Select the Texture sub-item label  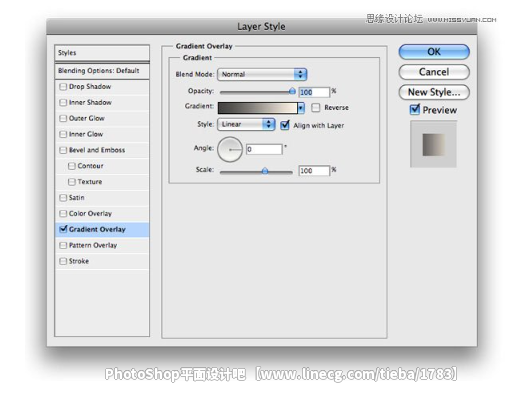(x=90, y=182)
